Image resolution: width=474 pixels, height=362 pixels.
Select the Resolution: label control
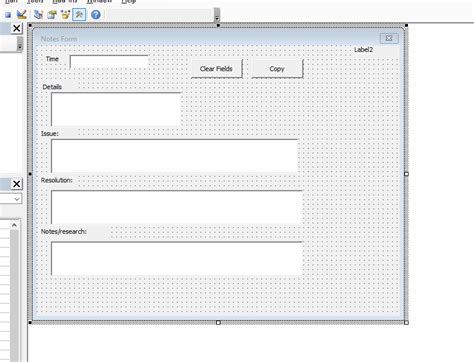57,180
